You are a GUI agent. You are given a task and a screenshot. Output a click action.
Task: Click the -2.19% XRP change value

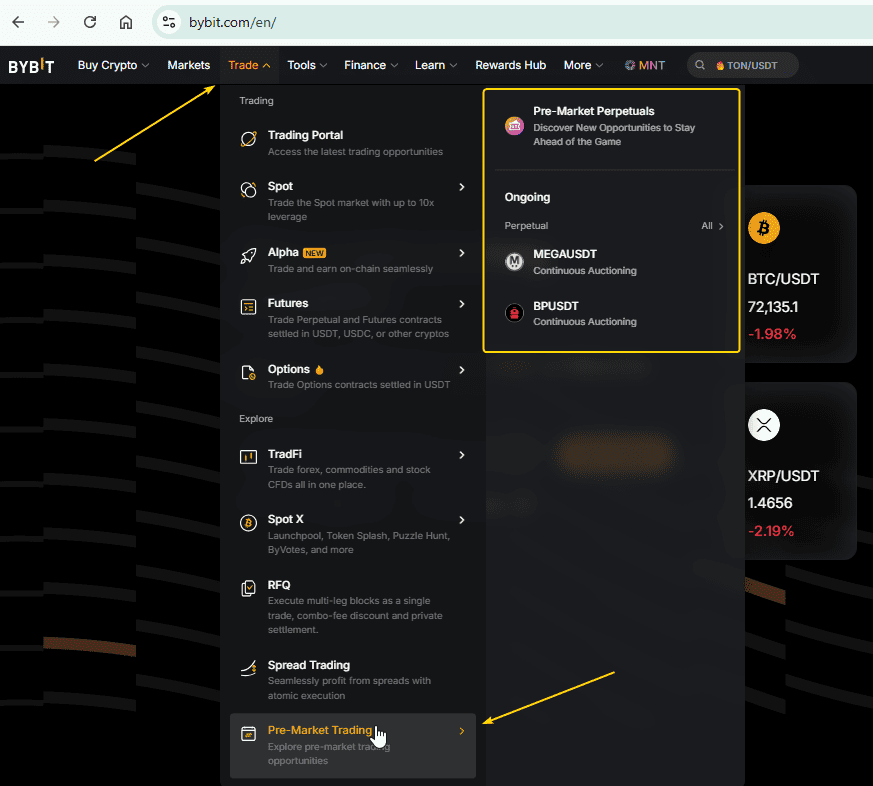coord(771,531)
